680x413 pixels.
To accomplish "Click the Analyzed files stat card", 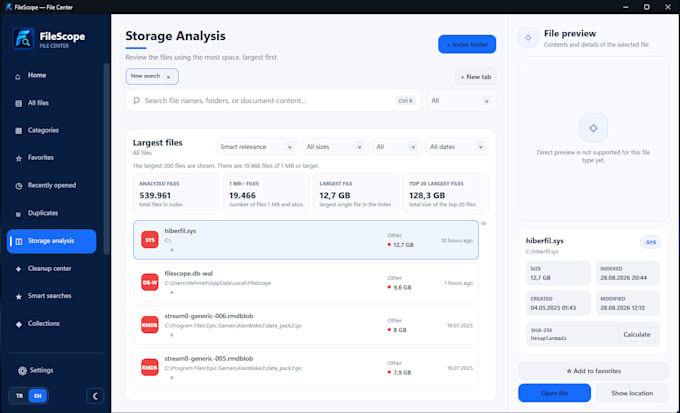I will tap(176, 194).
